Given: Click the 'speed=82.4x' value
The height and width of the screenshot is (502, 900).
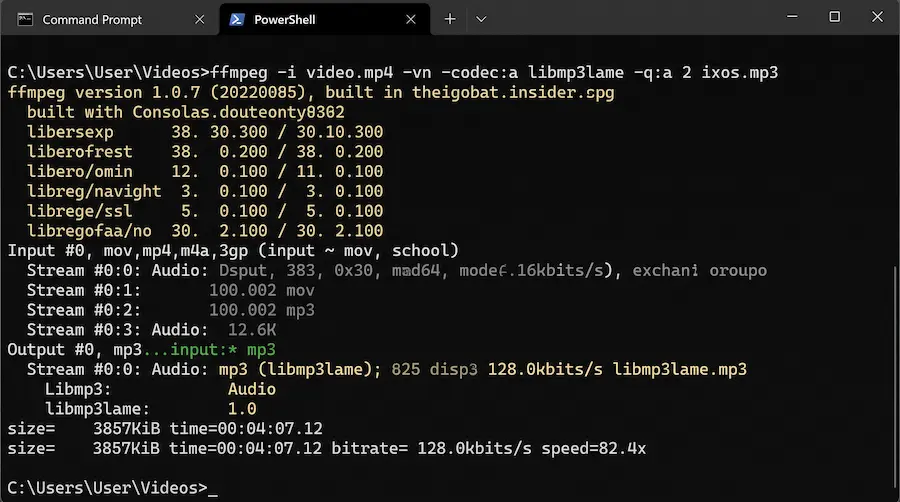Looking at the screenshot, I should click(593, 449).
